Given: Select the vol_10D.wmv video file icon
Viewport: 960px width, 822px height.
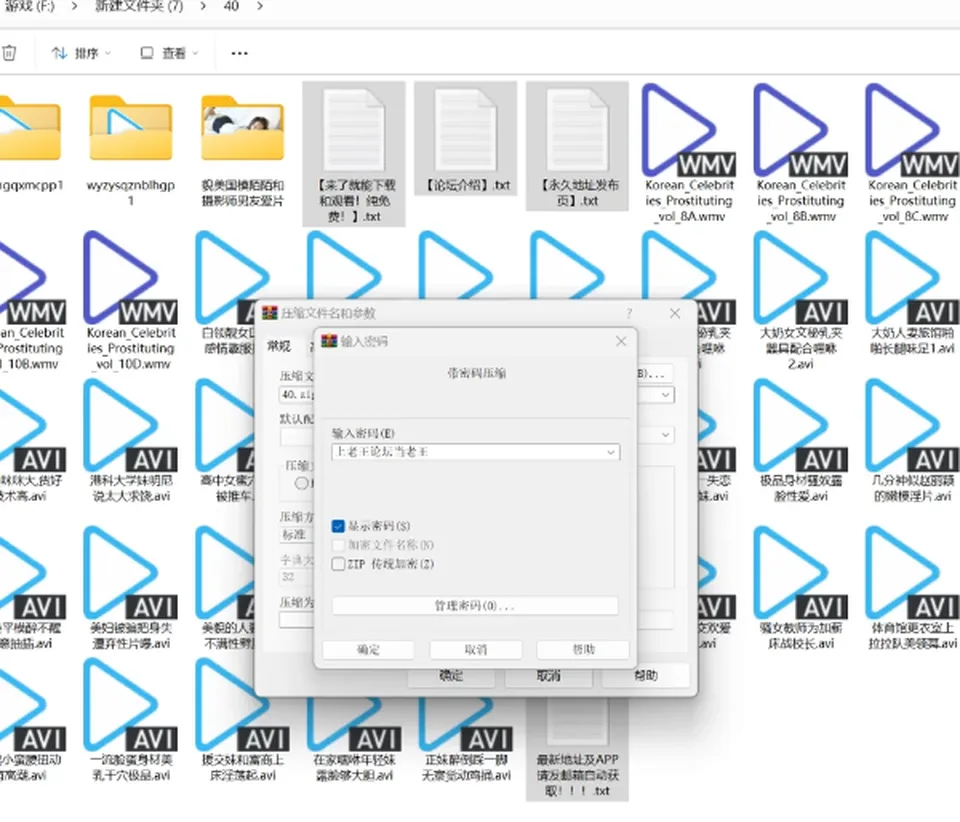Looking at the screenshot, I should coord(130,277).
